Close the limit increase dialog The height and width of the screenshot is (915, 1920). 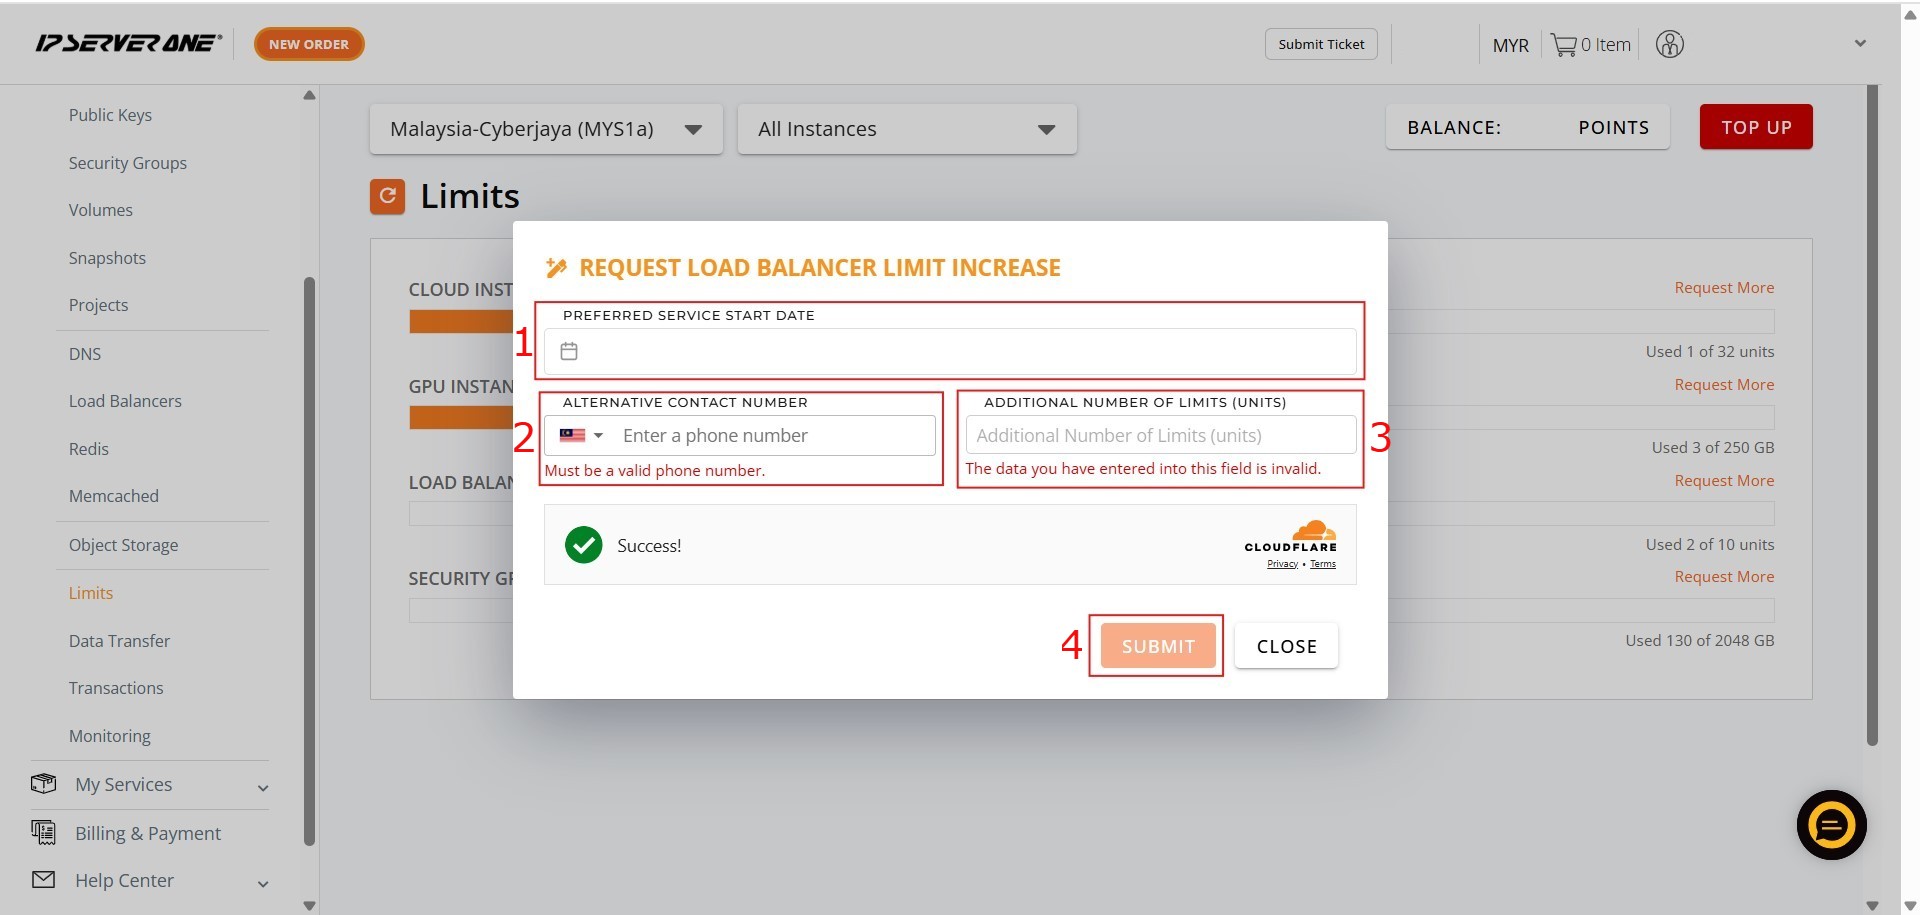point(1286,646)
